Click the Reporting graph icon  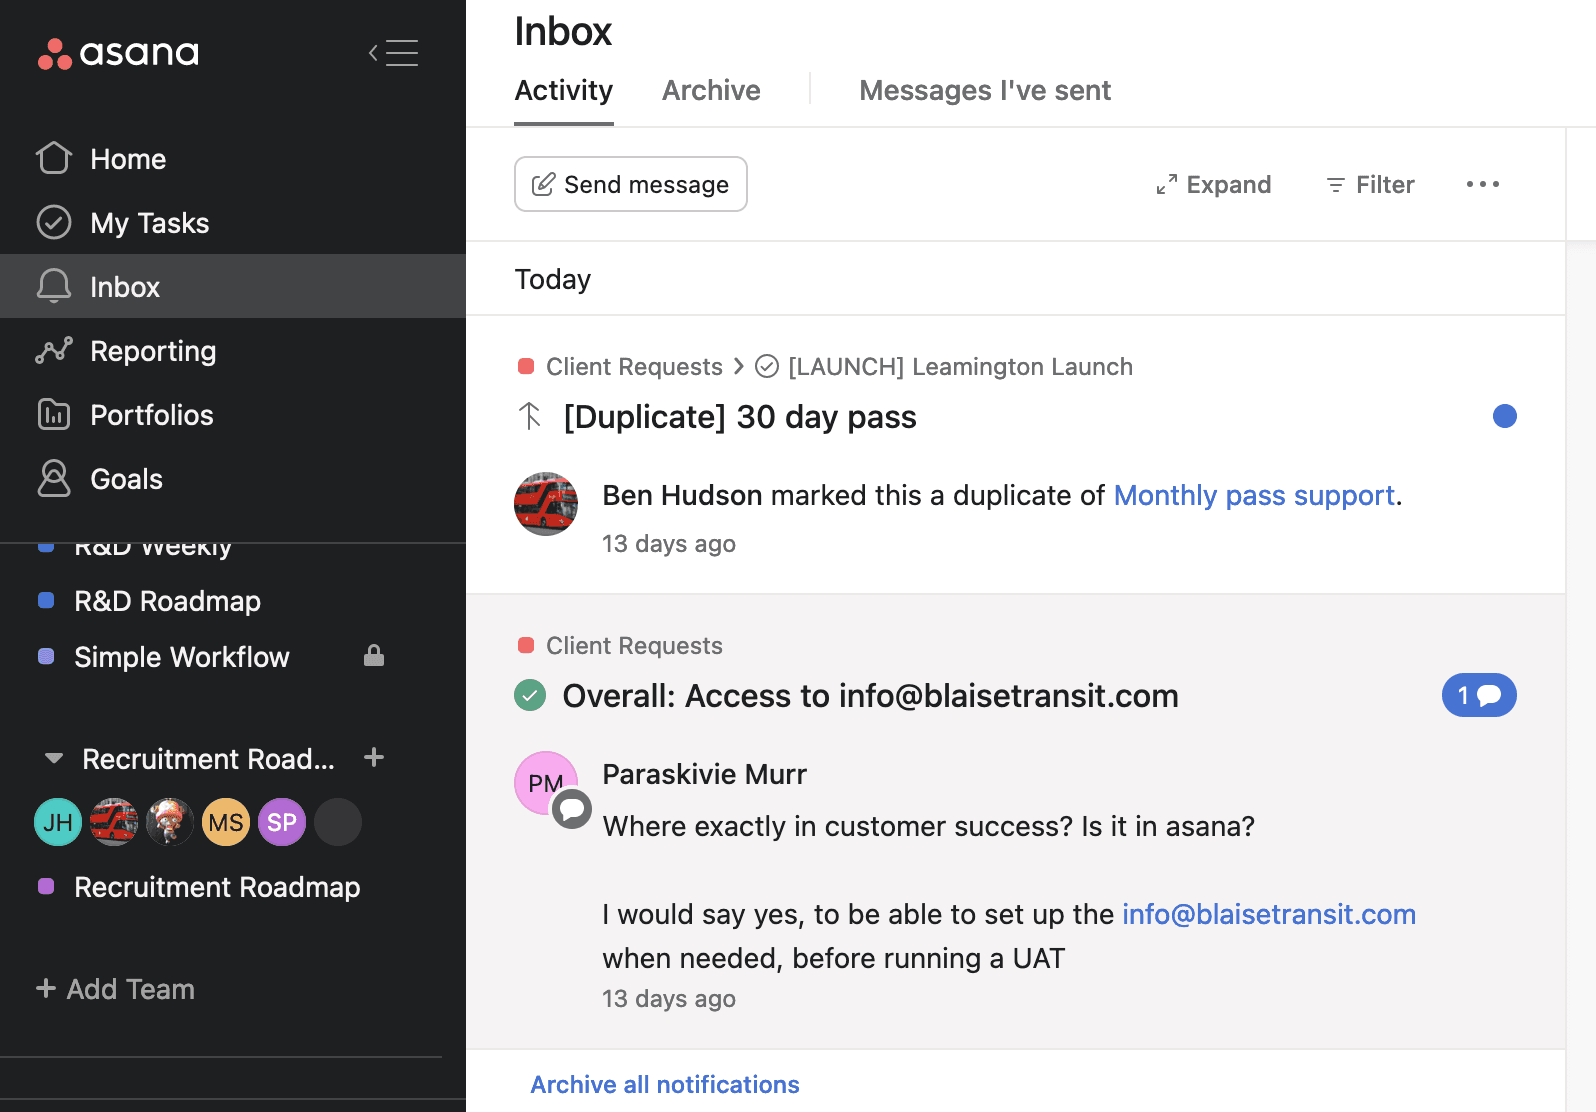[54, 350]
